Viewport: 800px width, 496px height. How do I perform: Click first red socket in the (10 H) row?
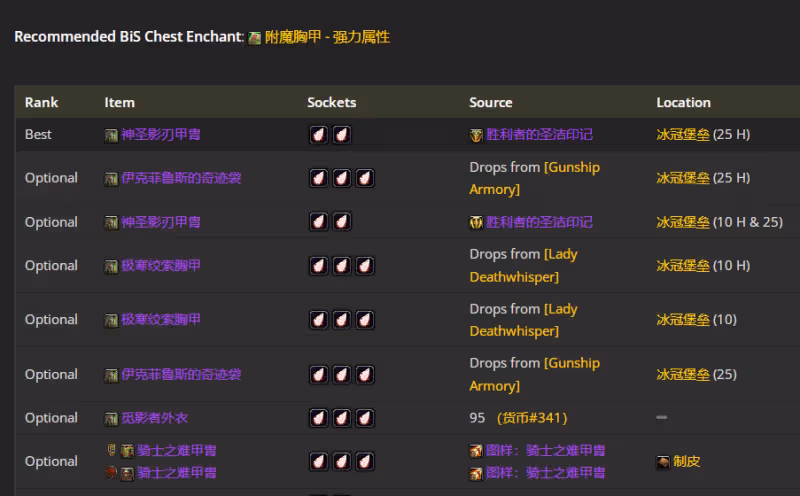[319, 266]
